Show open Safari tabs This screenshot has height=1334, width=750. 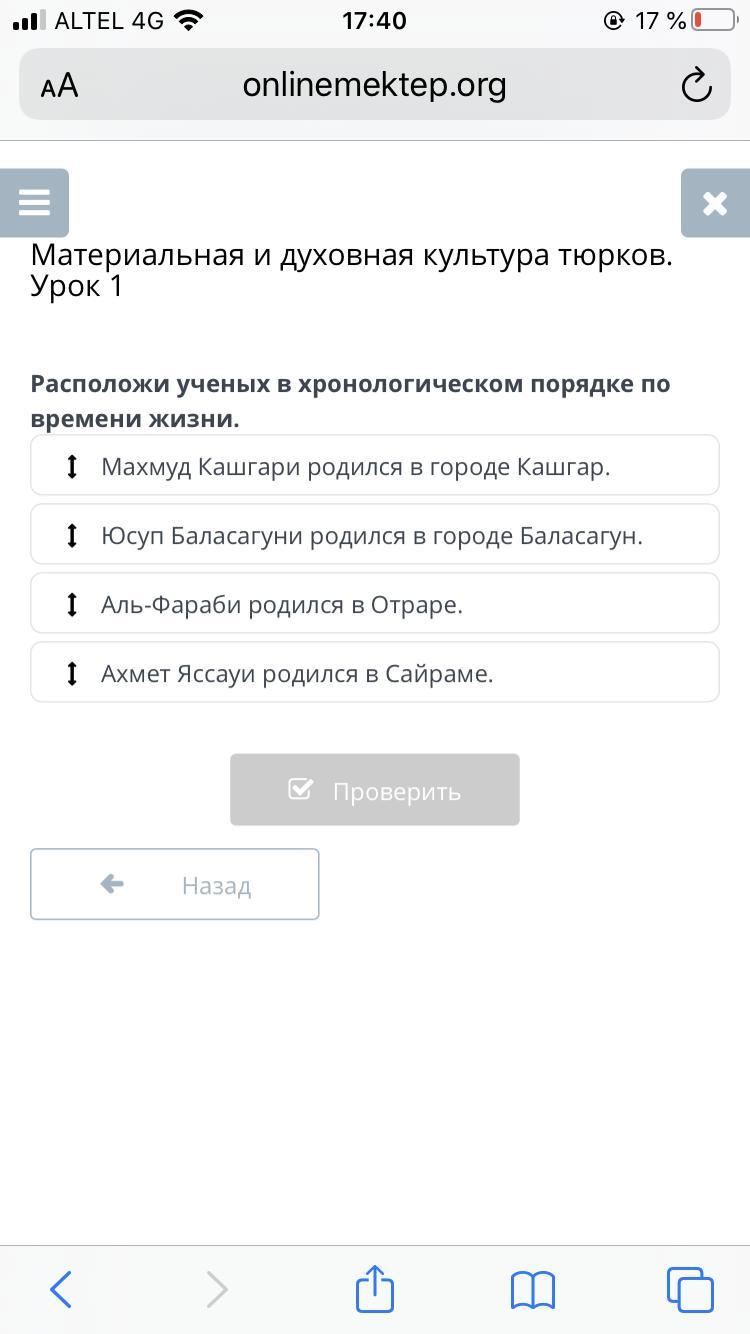(689, 1289)
